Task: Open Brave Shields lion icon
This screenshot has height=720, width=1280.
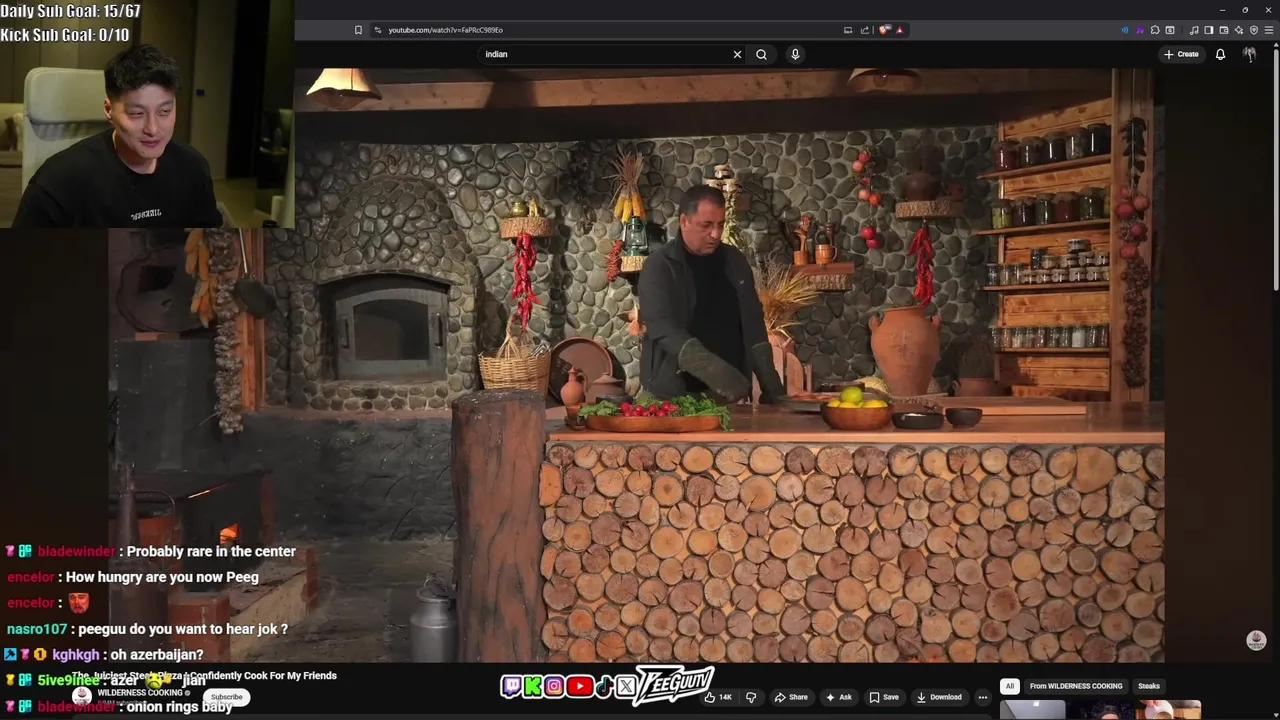Action: 884,30
